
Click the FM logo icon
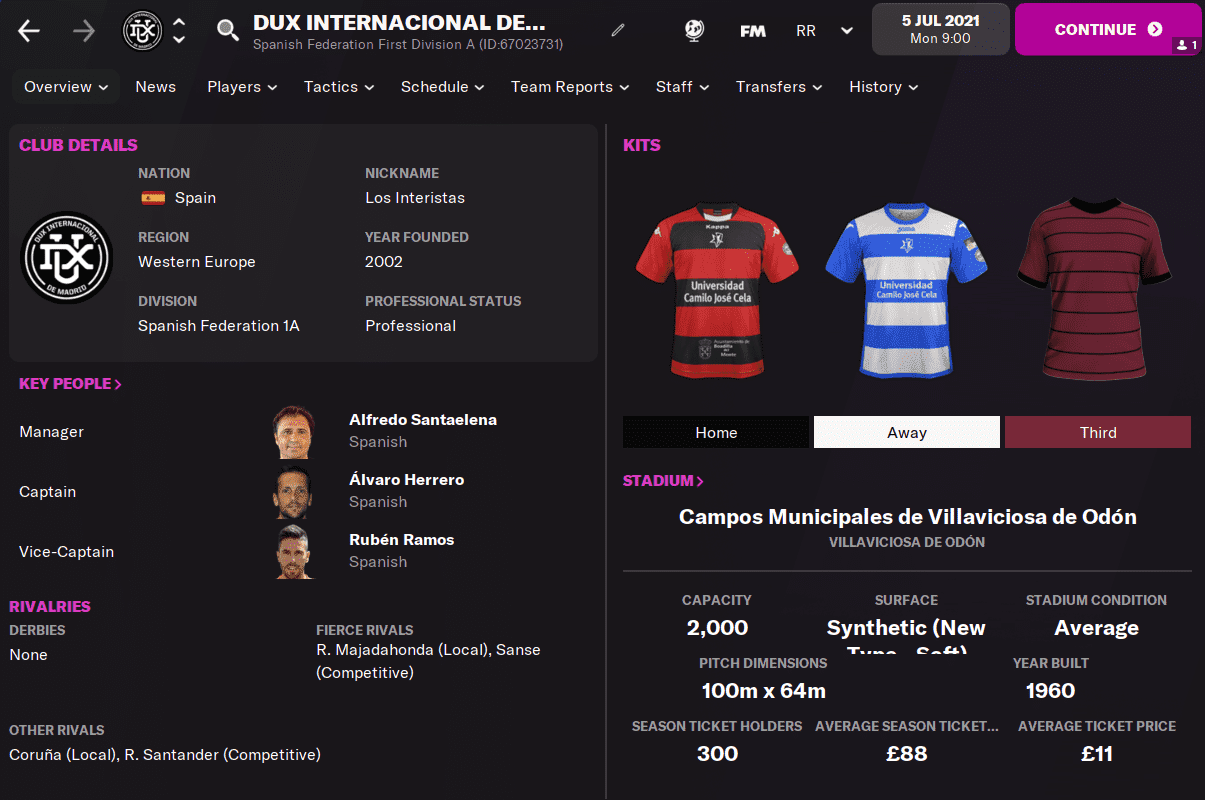[x=753, y=31]
